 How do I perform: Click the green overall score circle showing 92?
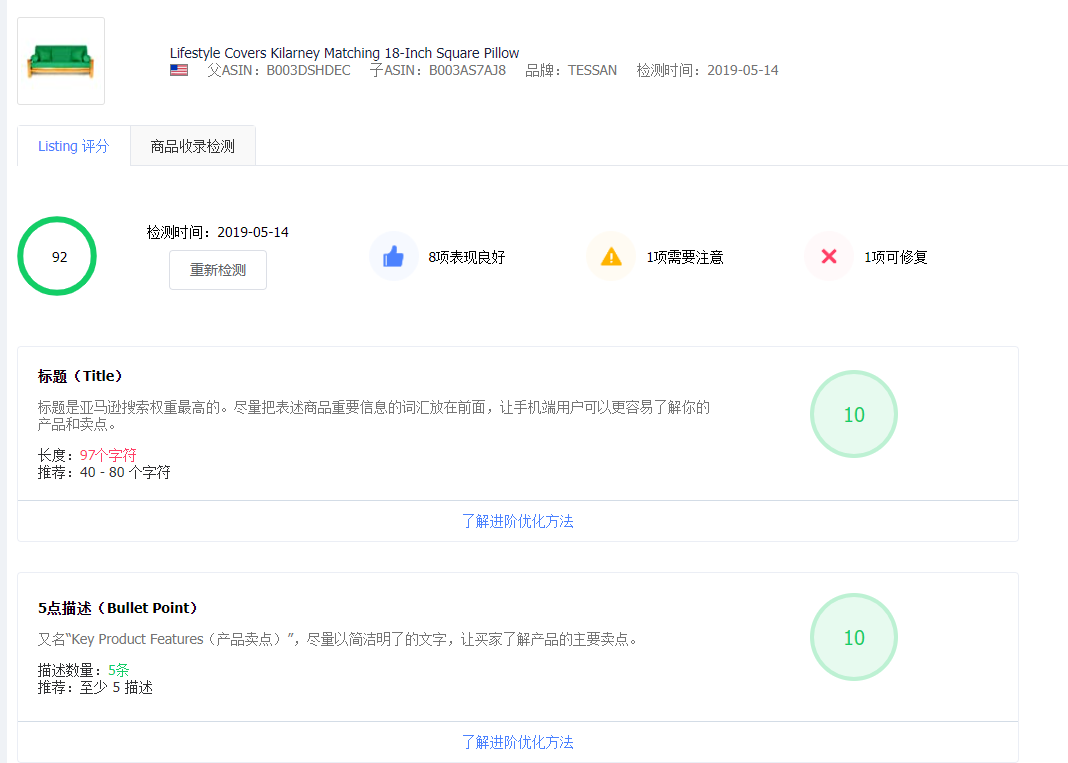coord(57,256)
